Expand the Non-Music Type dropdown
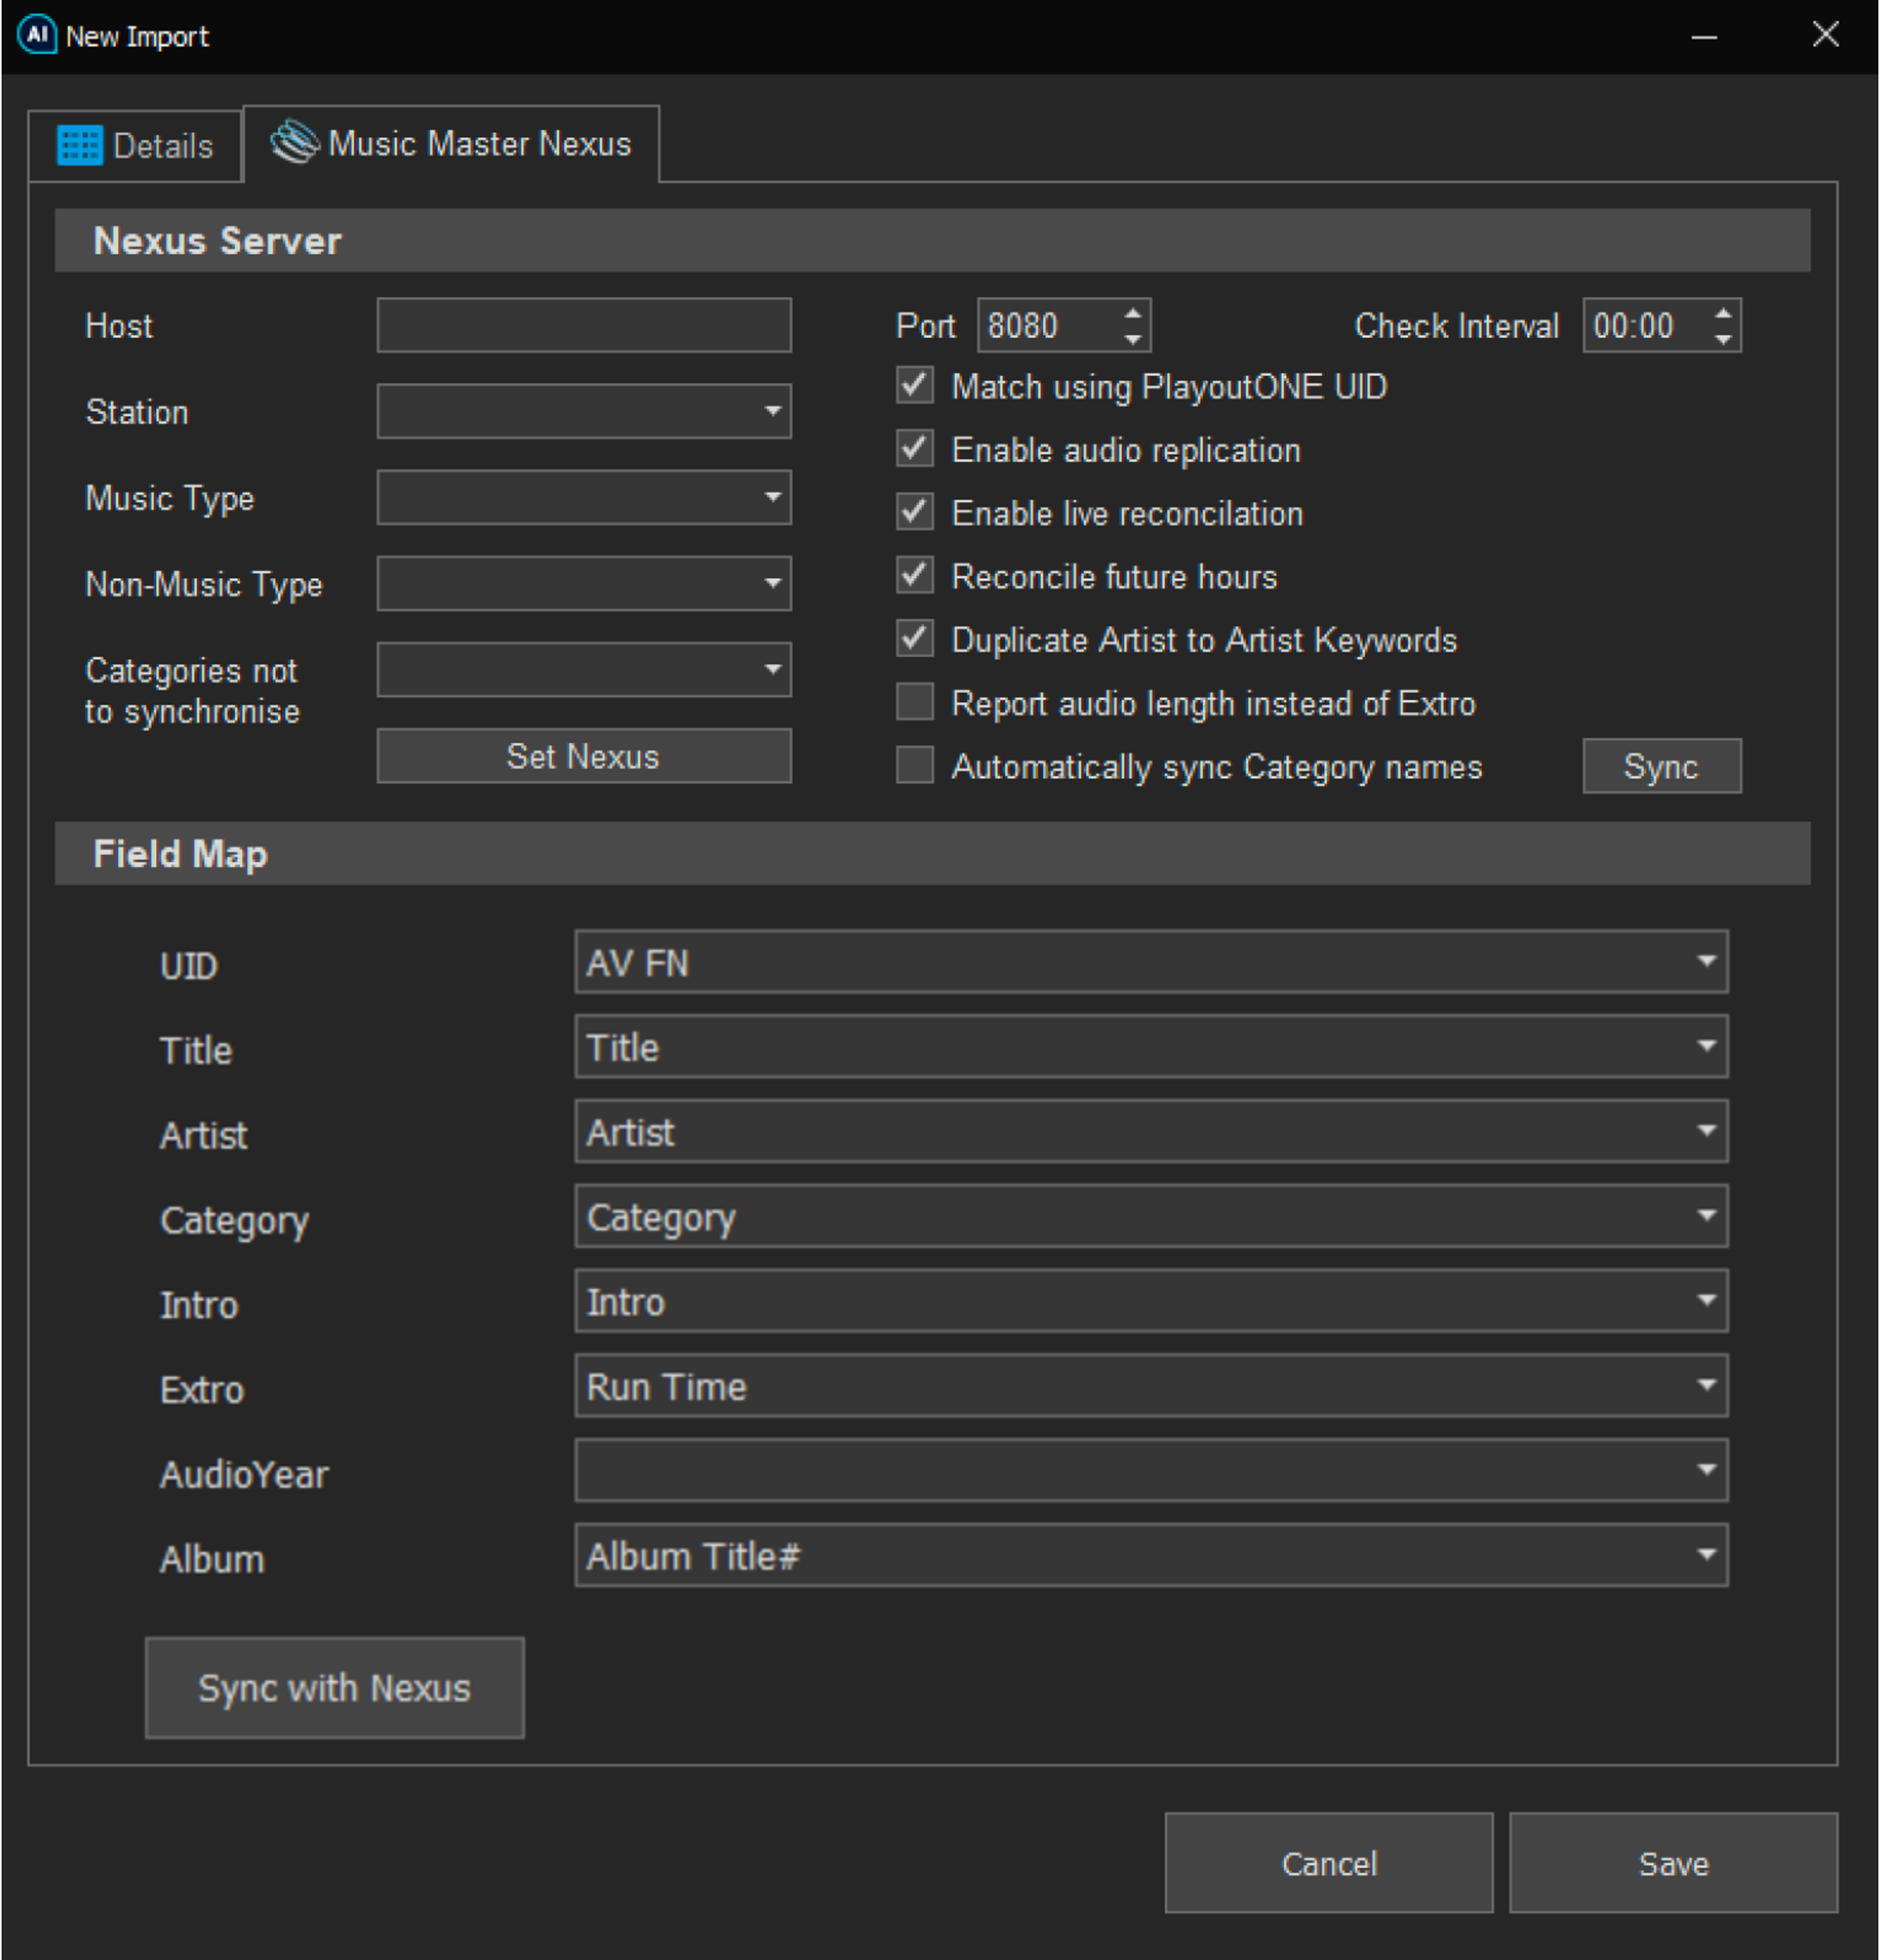Screen dimensions: 1880x1960 coord(584,583)
